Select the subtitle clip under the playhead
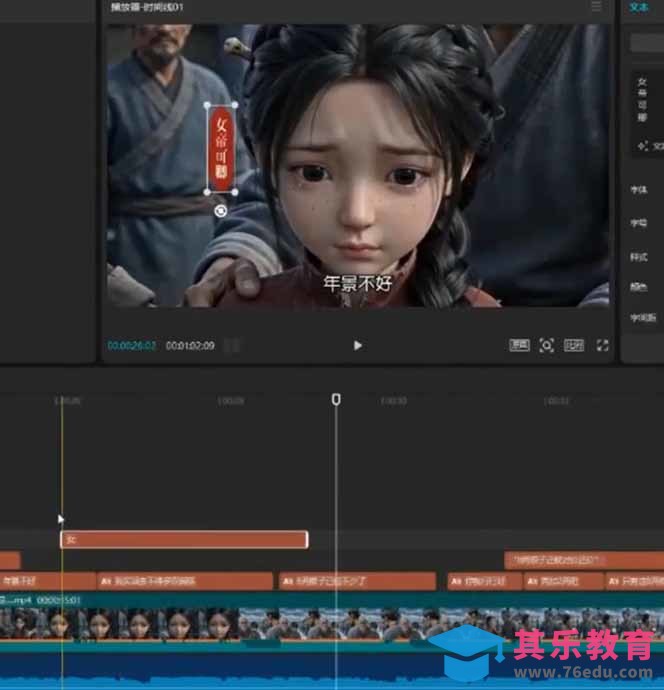The height and width of the screenshot is (690, 664). tap(358, 581)
